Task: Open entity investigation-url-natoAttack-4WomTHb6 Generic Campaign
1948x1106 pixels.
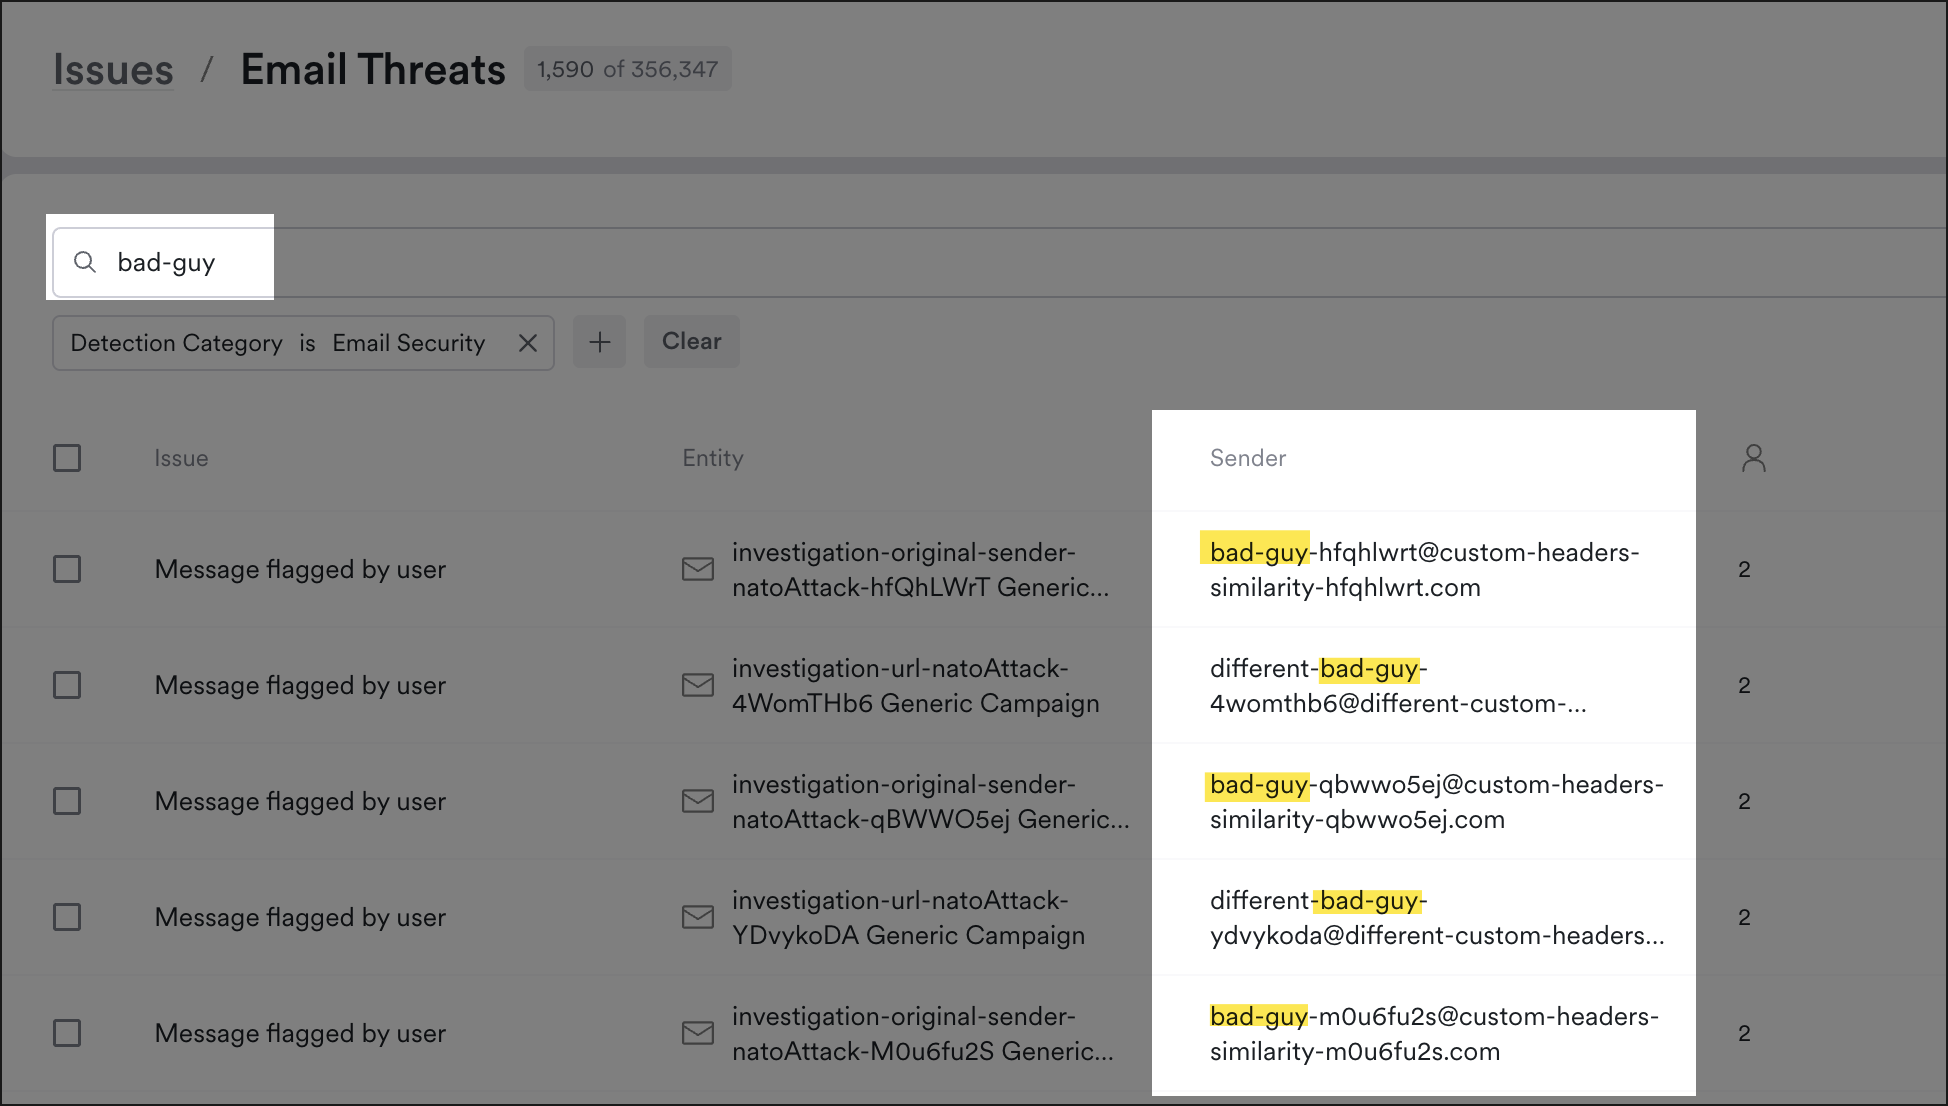Action: pos(915,686)
